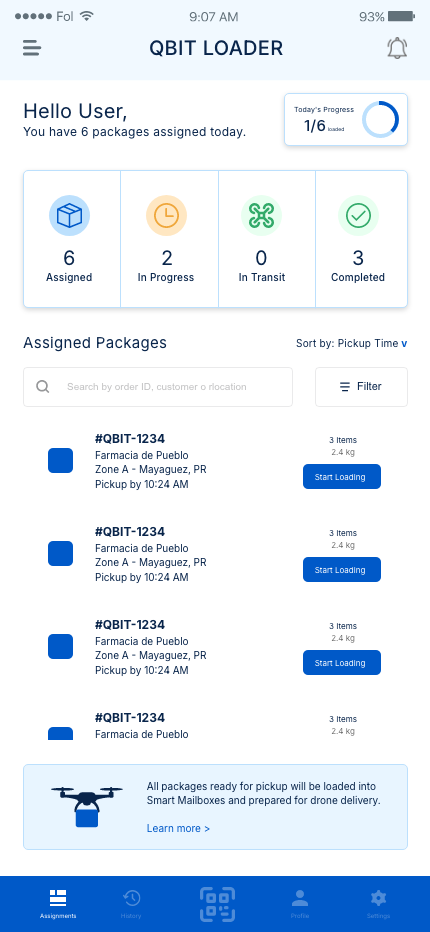Select the second package's blue checkbox
430x932 pixels.
(60, 553)
